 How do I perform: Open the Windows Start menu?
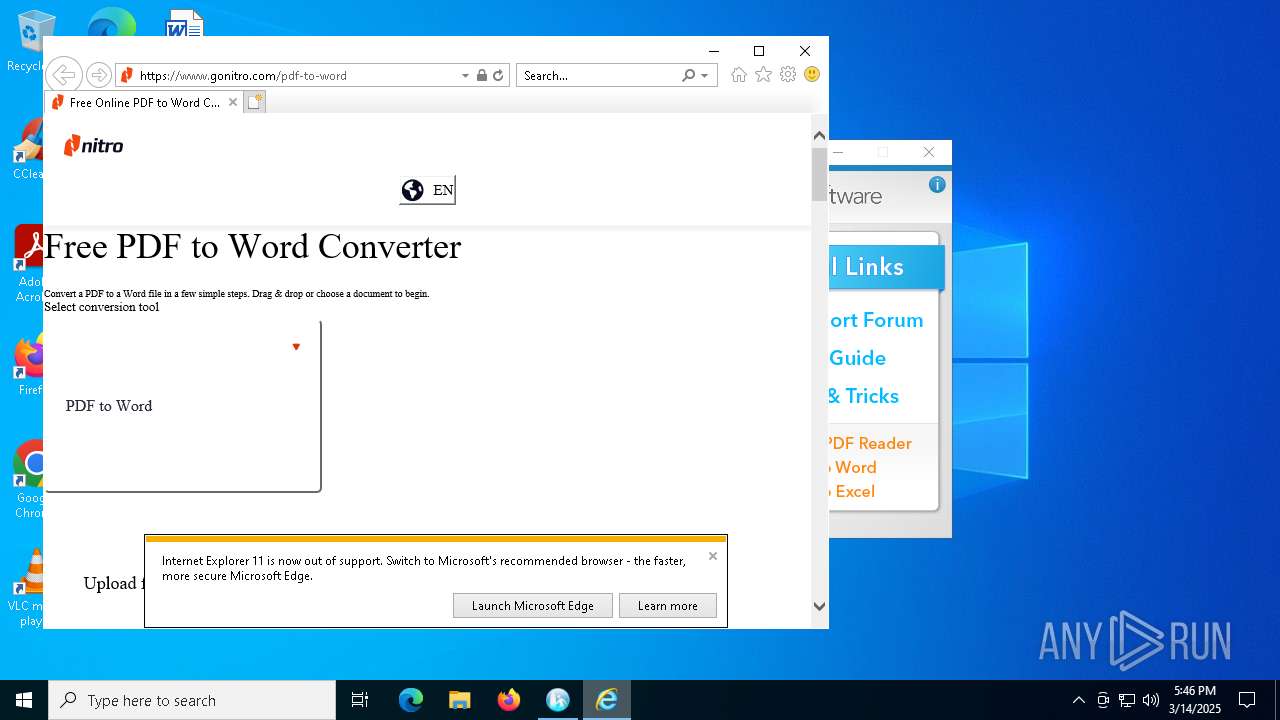(x=24, y=700)
